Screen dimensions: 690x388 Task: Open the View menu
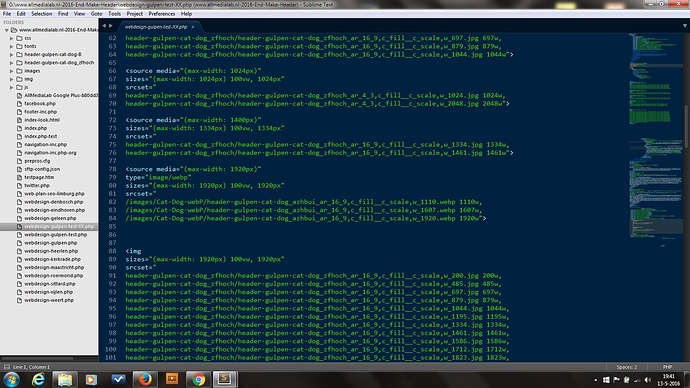click(x=79, y=14)
